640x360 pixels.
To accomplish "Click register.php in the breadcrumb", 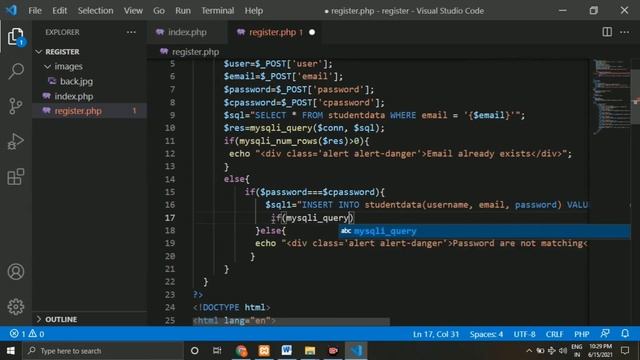I will coord(195,52).
